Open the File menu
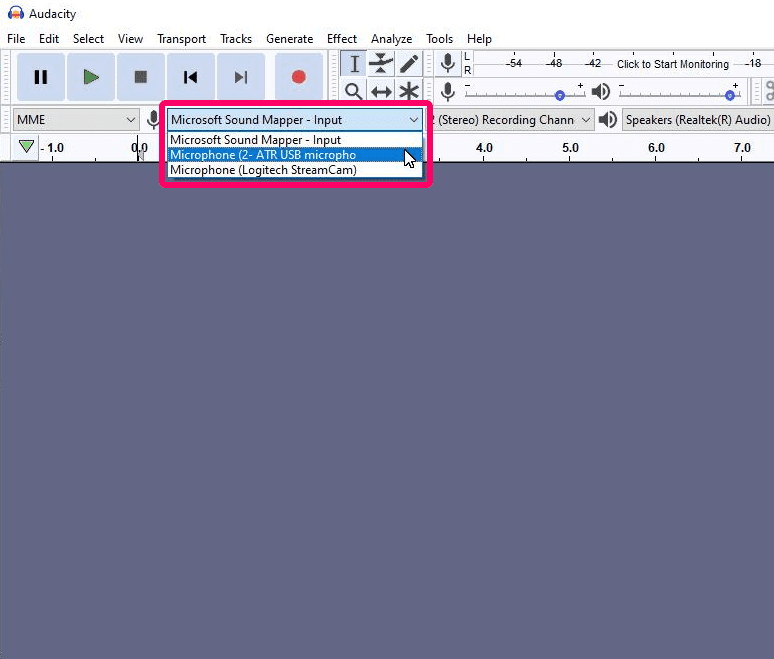Screen dimensions: 774x659 coord(16,39)
